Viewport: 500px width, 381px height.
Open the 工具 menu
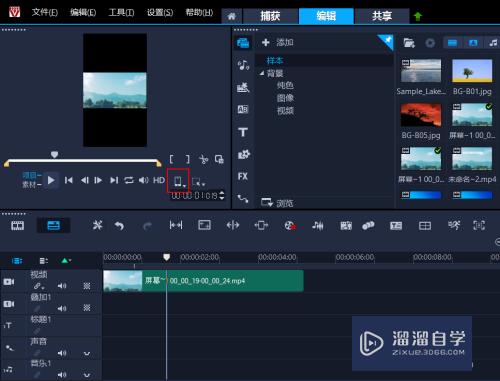tap(121, 12)
